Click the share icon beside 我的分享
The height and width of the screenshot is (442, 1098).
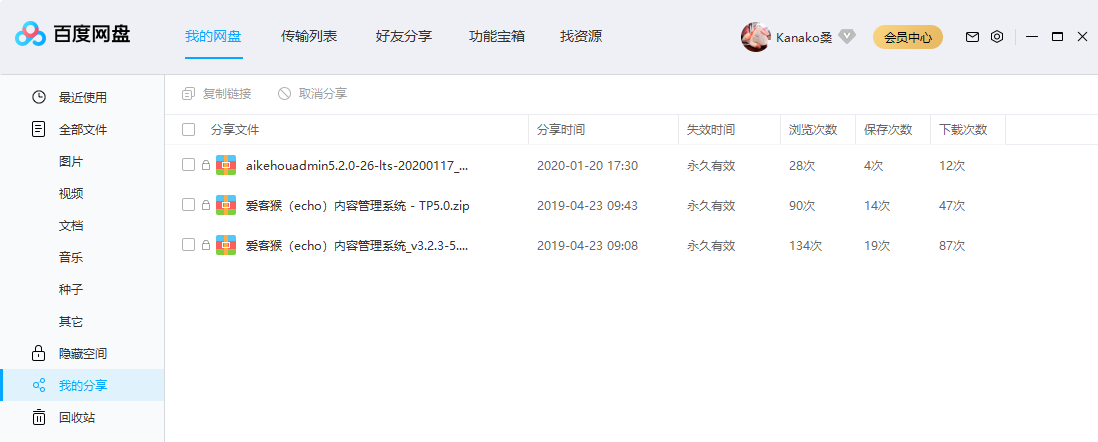[x=39, y=385]
